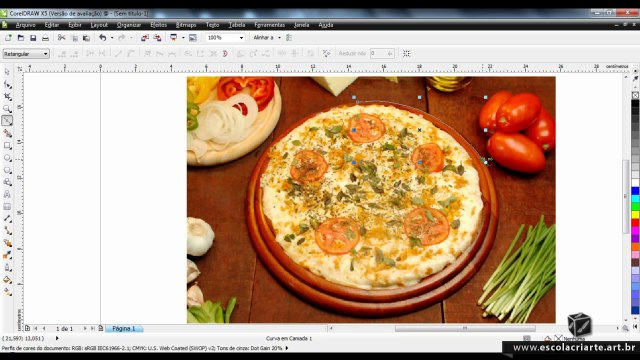
Task: Select the Smart Fill tool
Action: pos(7,133)
